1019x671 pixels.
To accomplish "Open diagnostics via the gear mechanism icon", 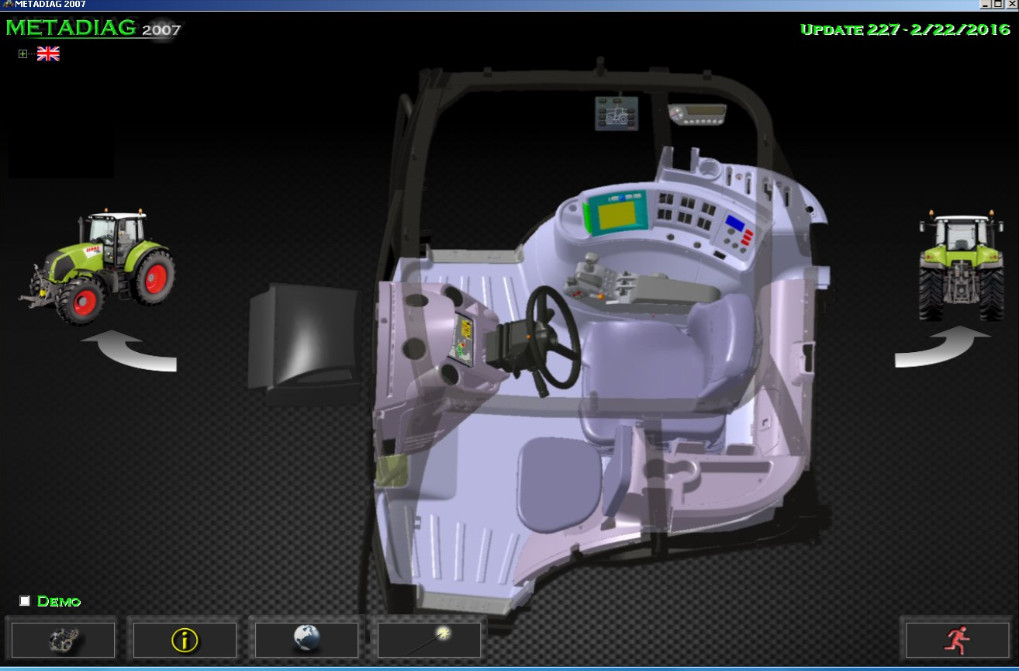I will coord(62,639).
